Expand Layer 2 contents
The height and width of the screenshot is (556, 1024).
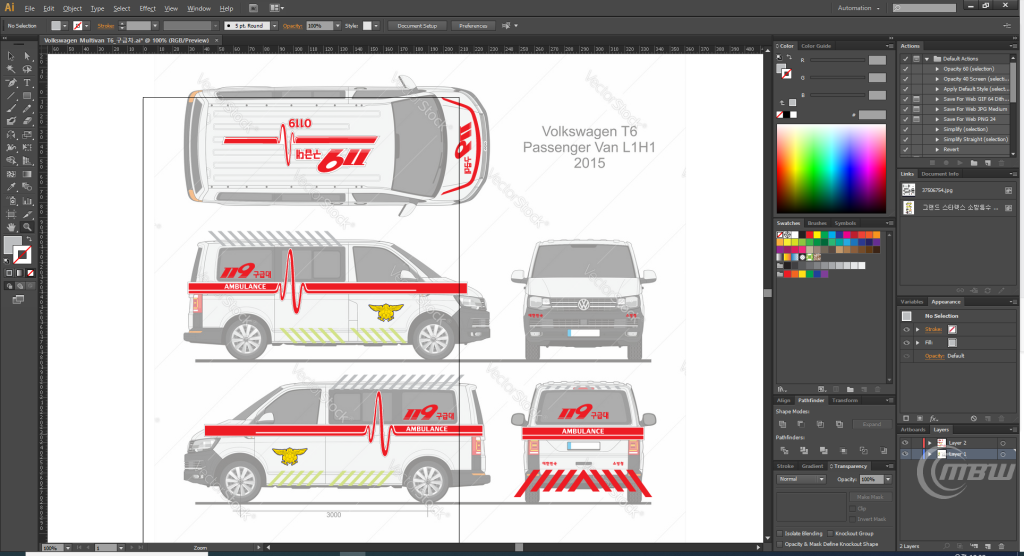929,443
